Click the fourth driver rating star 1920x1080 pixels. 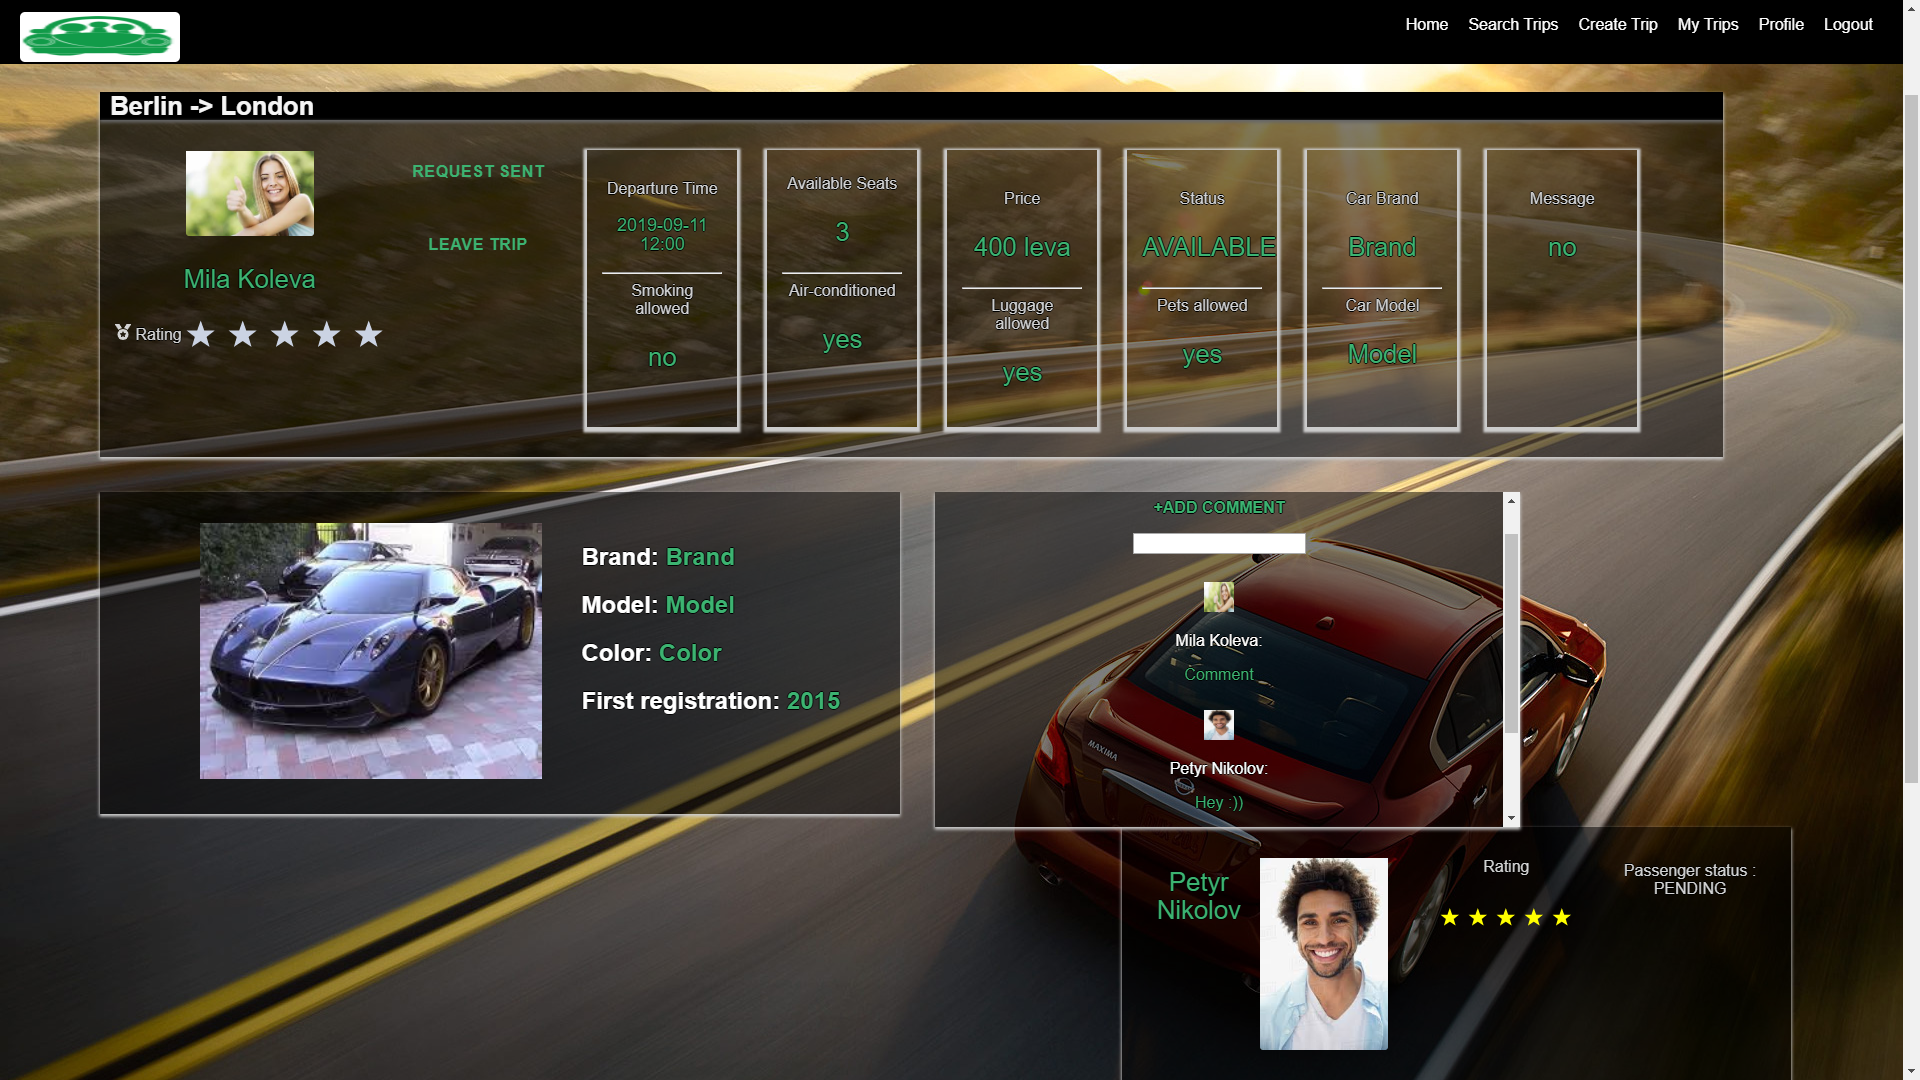click(327, 334)
